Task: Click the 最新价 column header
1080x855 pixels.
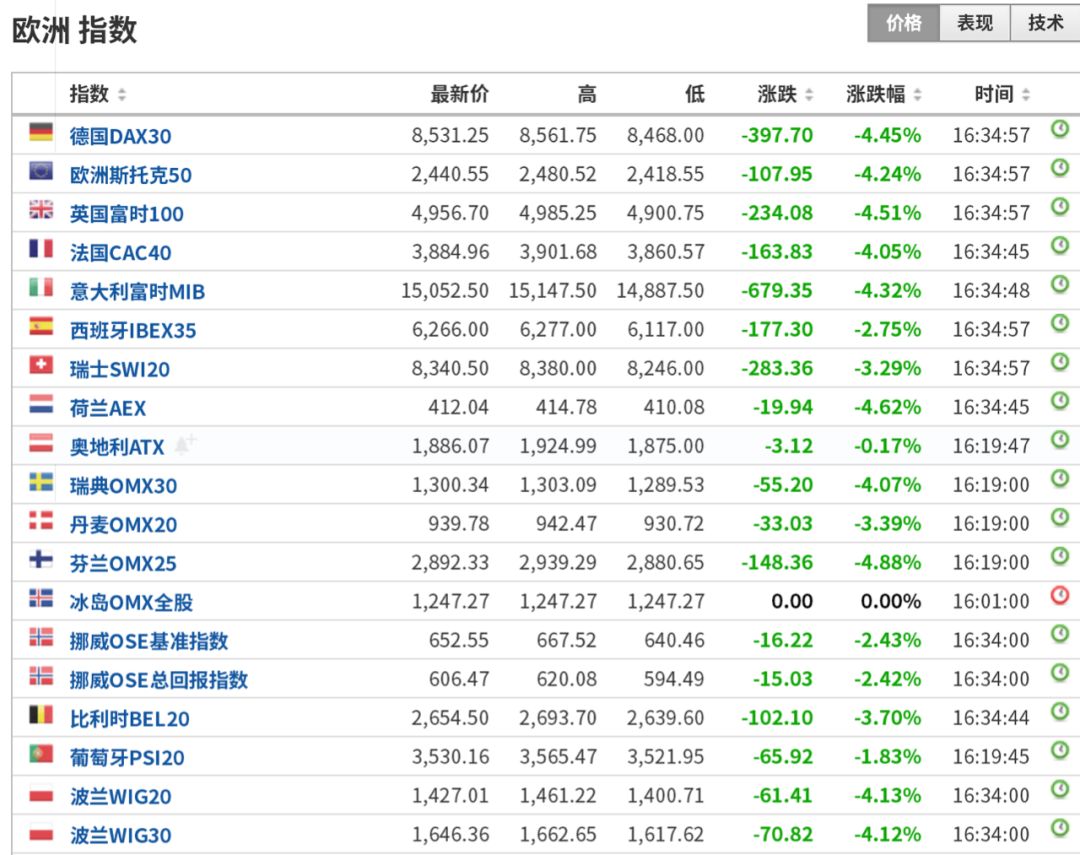Action: pyautogui.click(x=459, y=95)
